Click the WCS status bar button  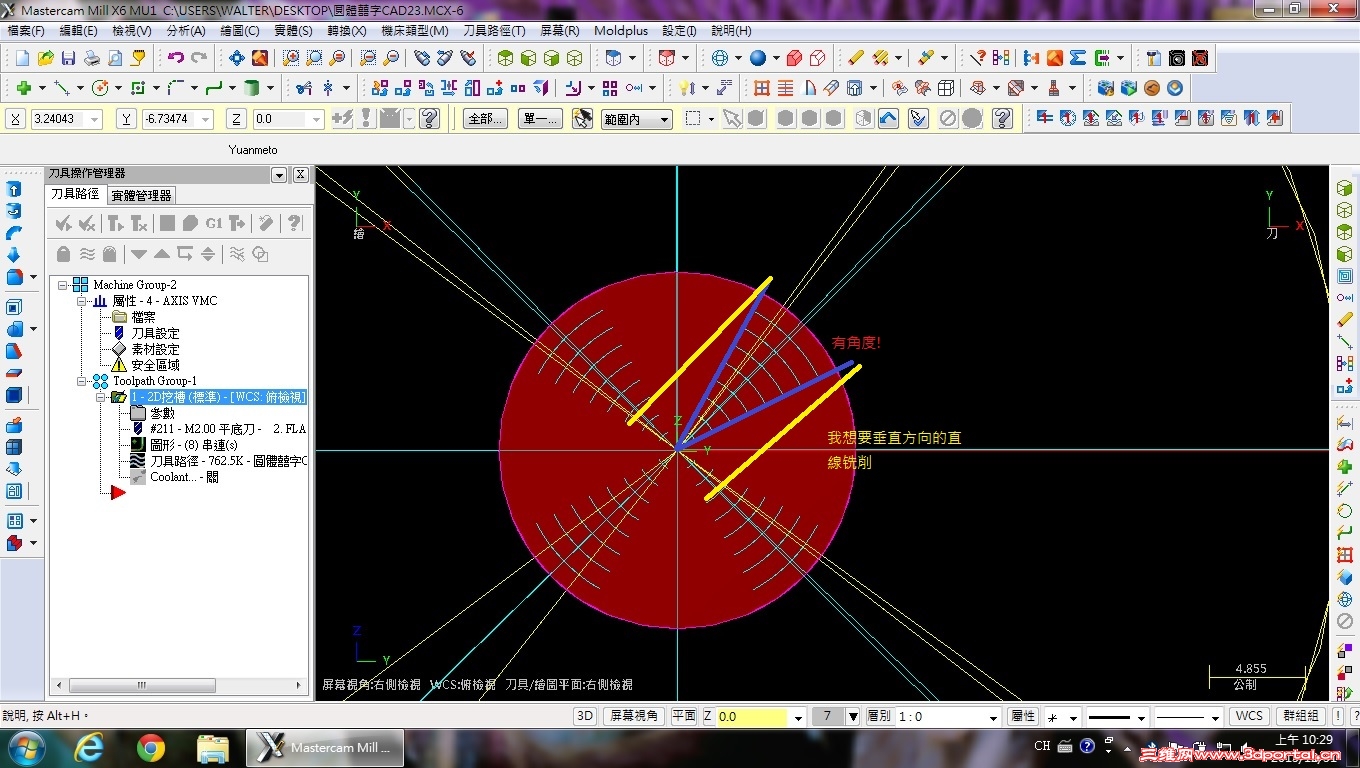click(x=1249, y=716)
